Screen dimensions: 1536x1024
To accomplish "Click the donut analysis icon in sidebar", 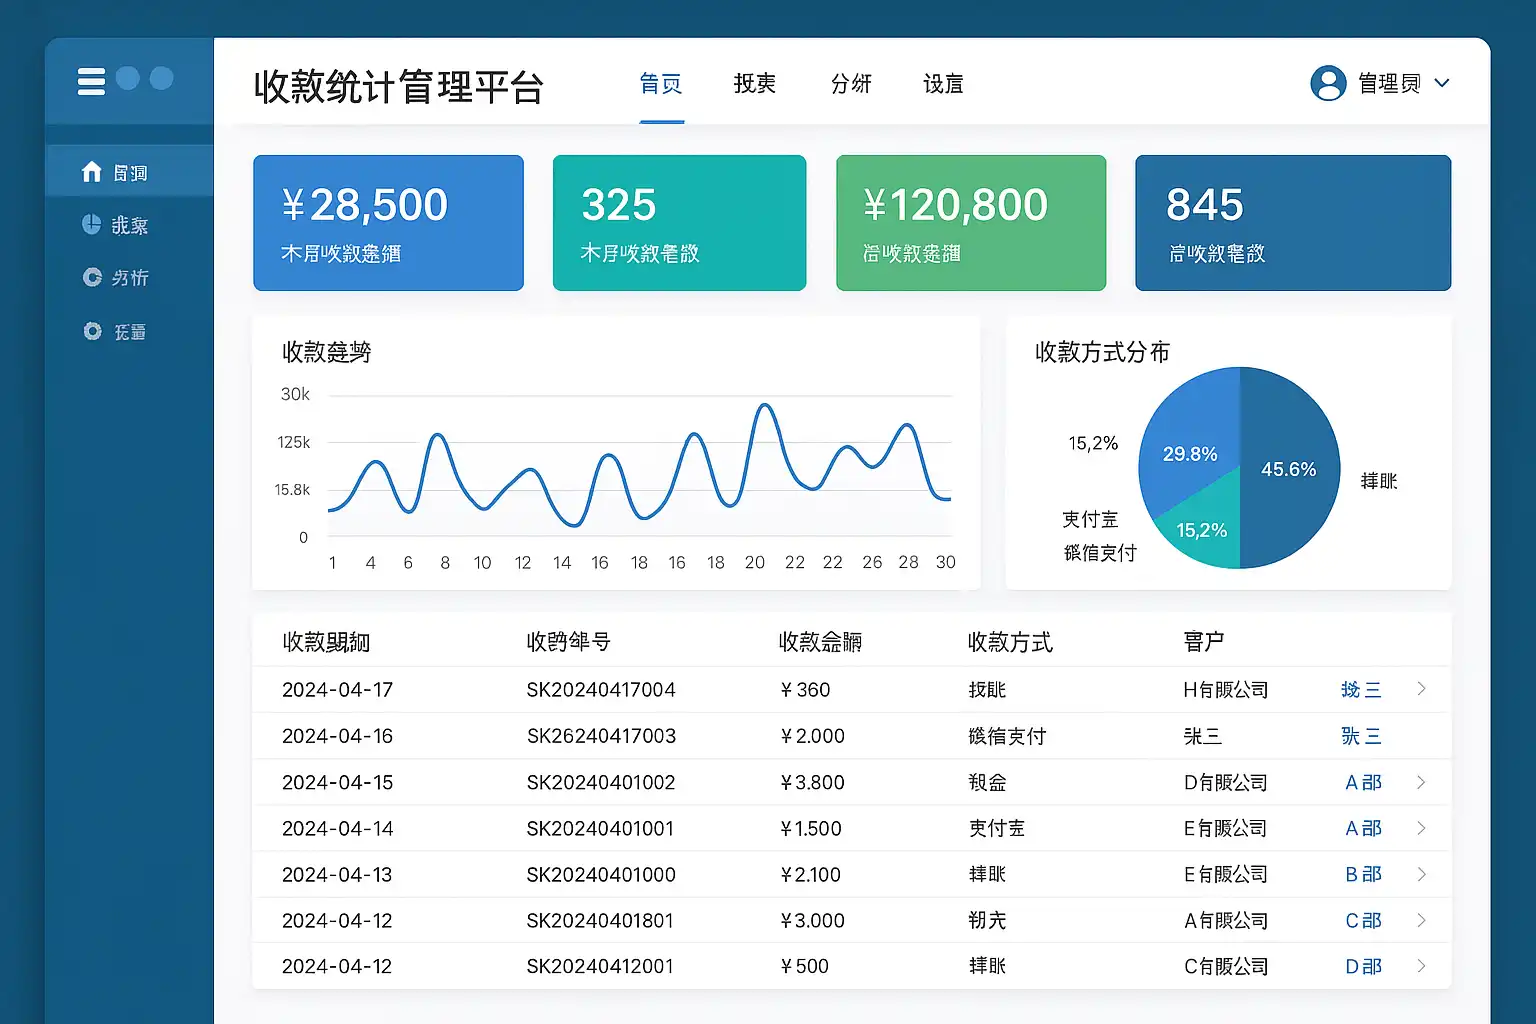I will (92, 277).
